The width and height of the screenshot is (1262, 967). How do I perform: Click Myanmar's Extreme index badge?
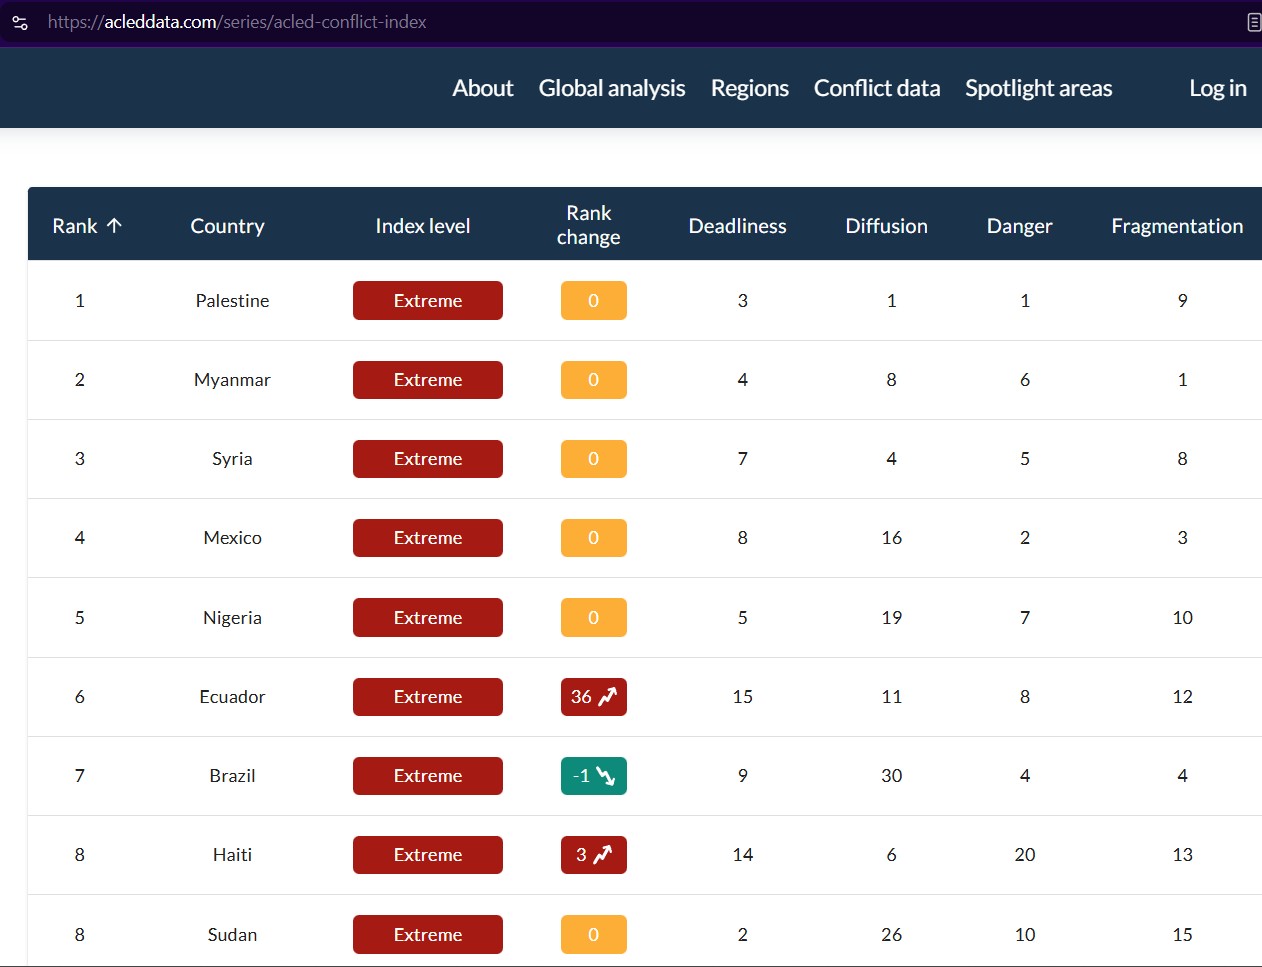click(428, 380)
